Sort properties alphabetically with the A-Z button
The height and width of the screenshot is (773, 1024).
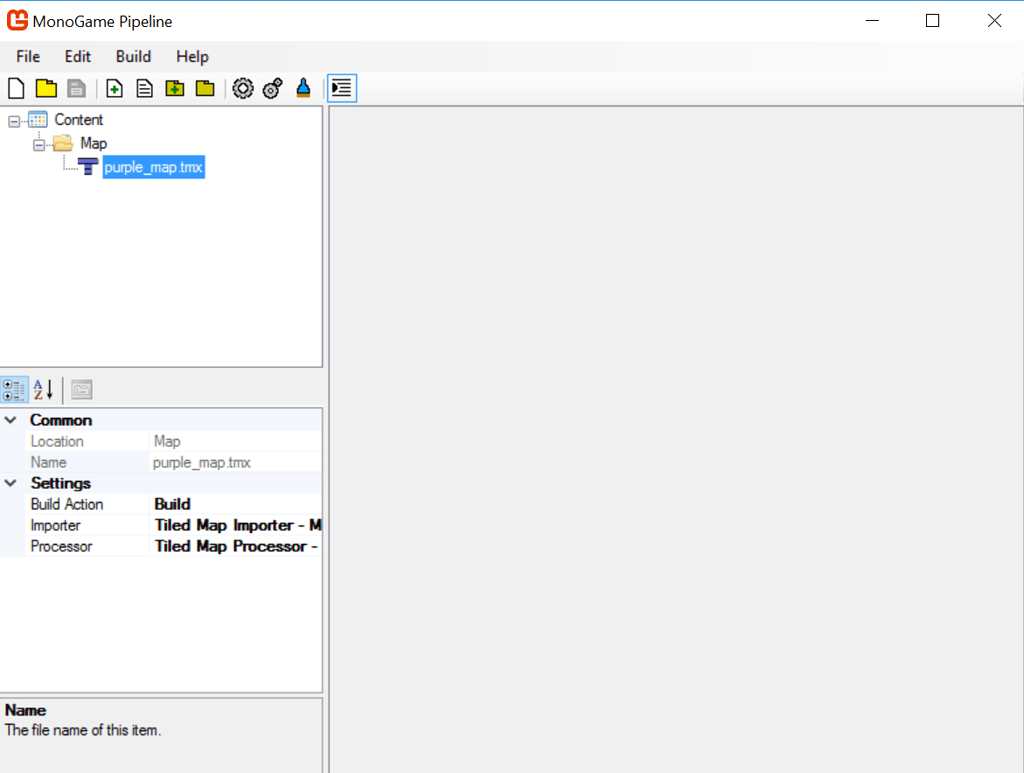click(x=43, y=390)
